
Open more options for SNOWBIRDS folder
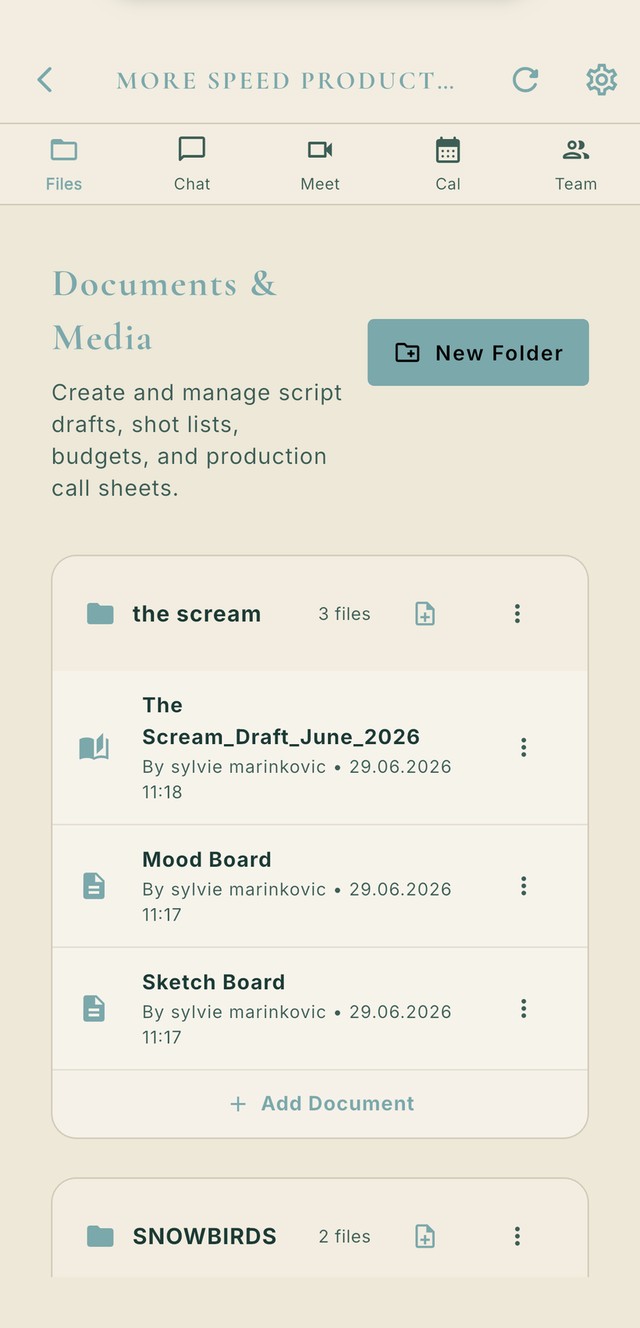pyautogui.click(x=517, y=1237)
